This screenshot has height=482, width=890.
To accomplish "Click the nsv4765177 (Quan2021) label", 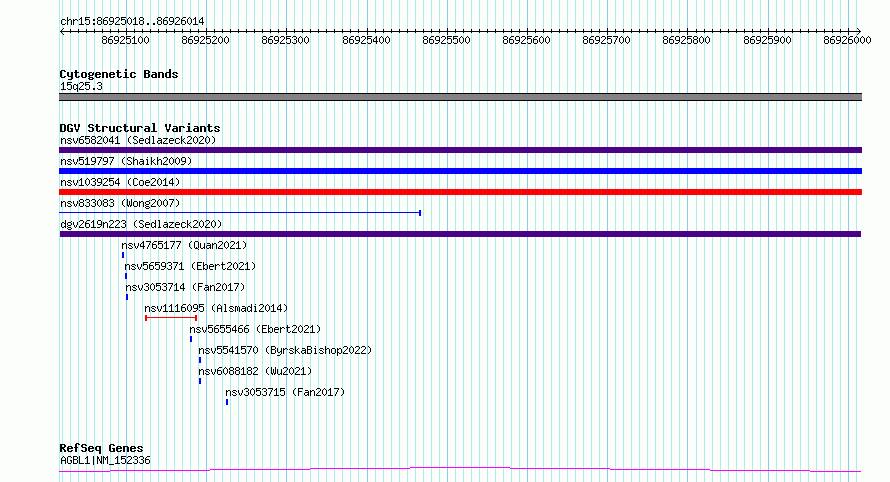I will click(184, 245).
